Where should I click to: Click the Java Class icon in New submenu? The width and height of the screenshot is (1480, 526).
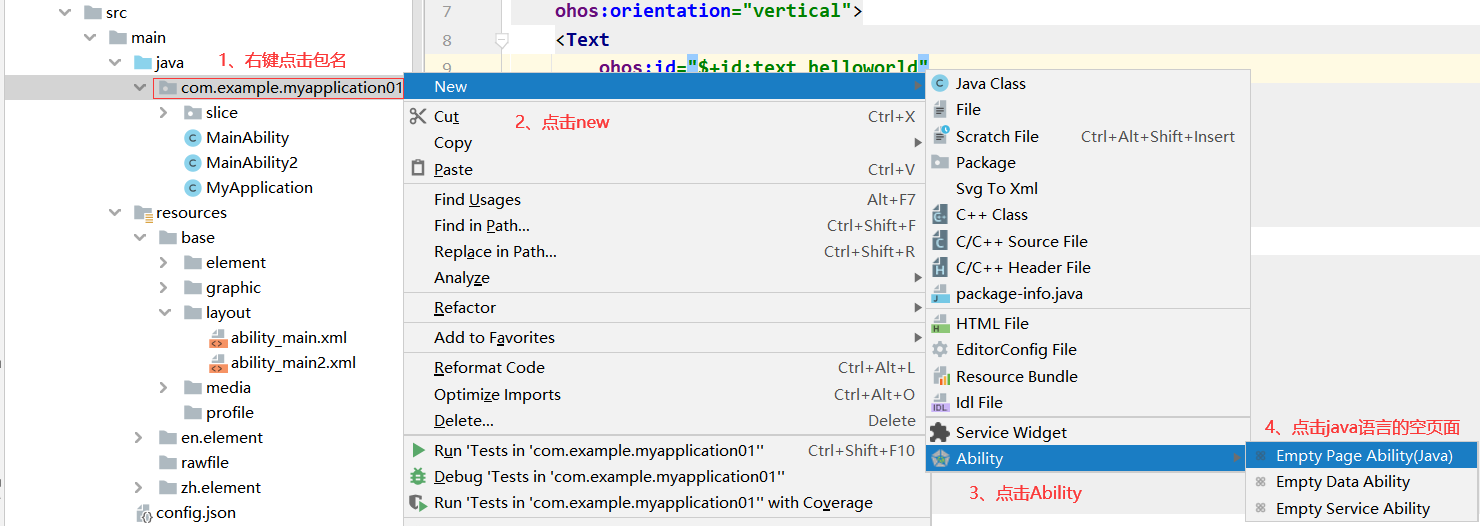[940, 84]
